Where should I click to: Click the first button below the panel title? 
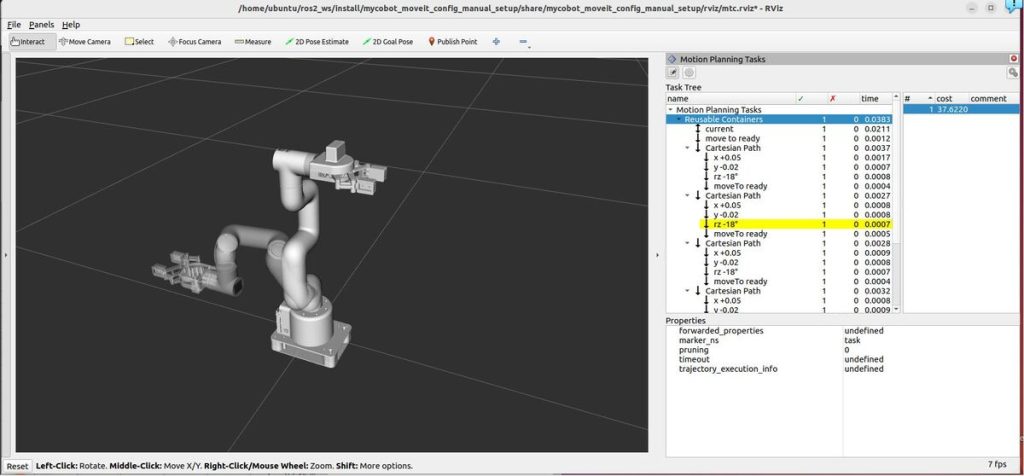(x=673, y=72)
